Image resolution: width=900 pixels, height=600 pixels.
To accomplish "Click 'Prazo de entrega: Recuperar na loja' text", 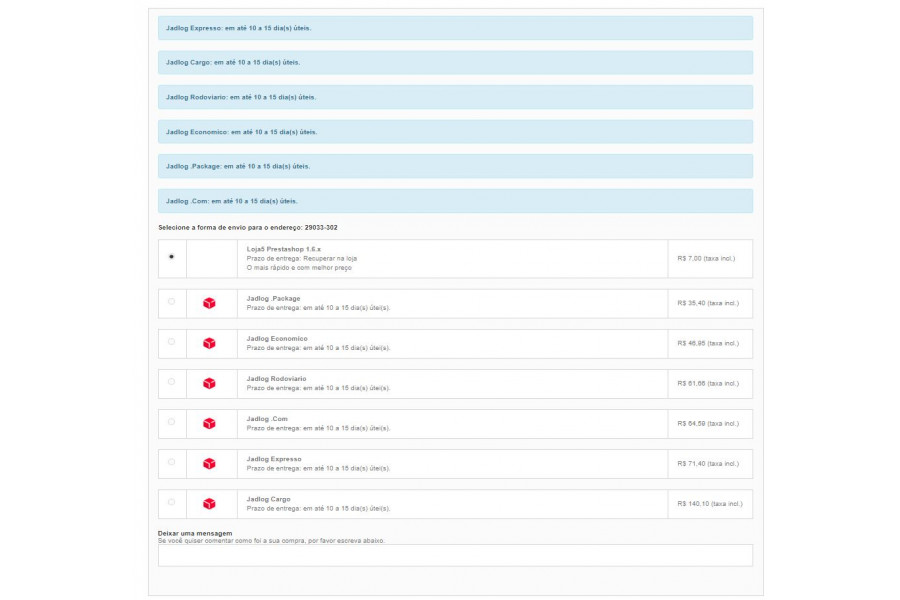I will [302, 258].
